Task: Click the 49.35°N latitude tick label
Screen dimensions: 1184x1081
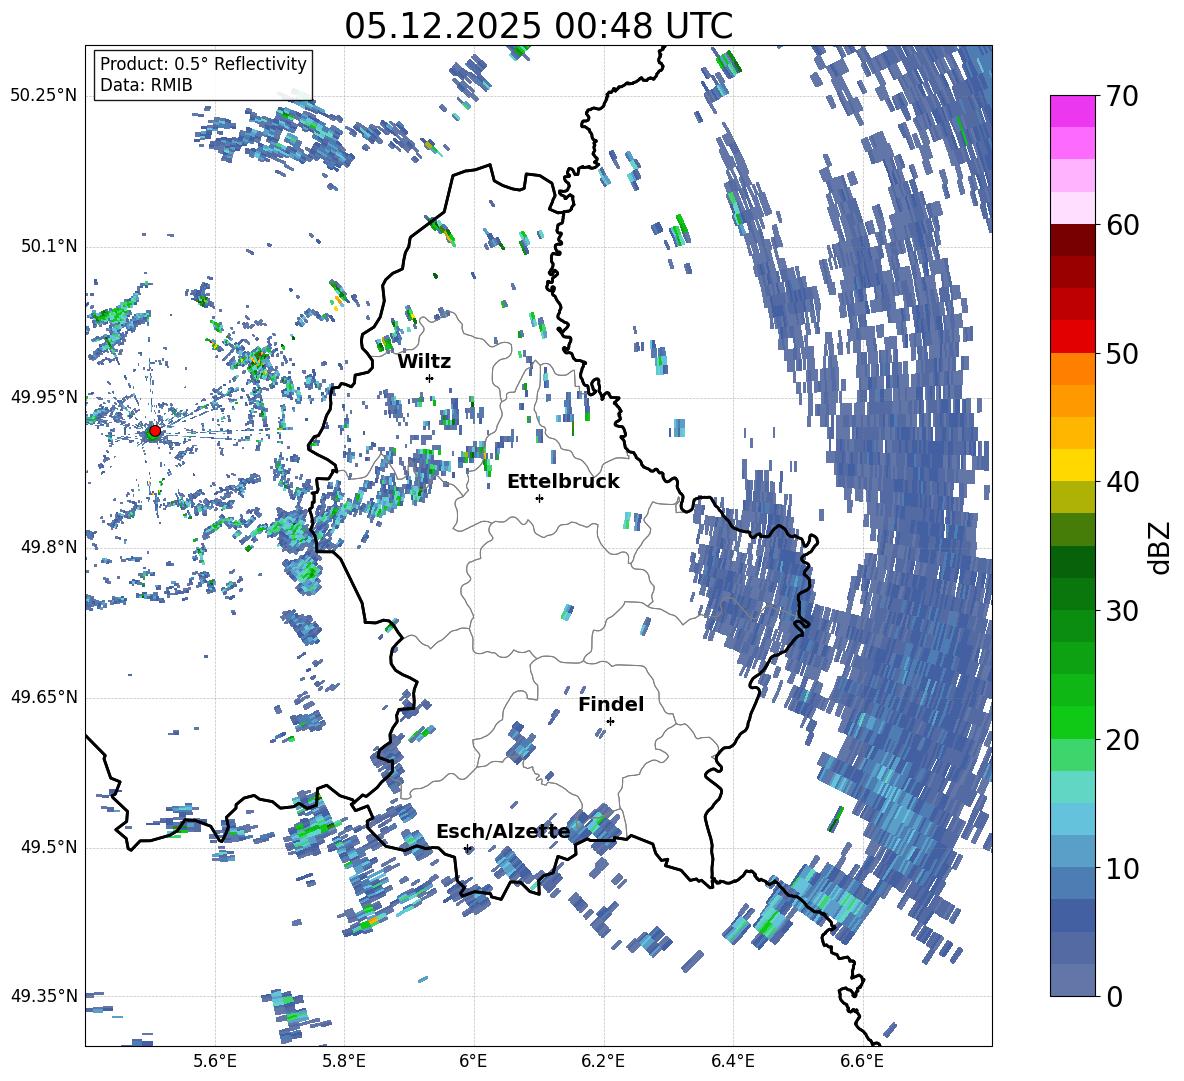Action: [x=44, y=996]
